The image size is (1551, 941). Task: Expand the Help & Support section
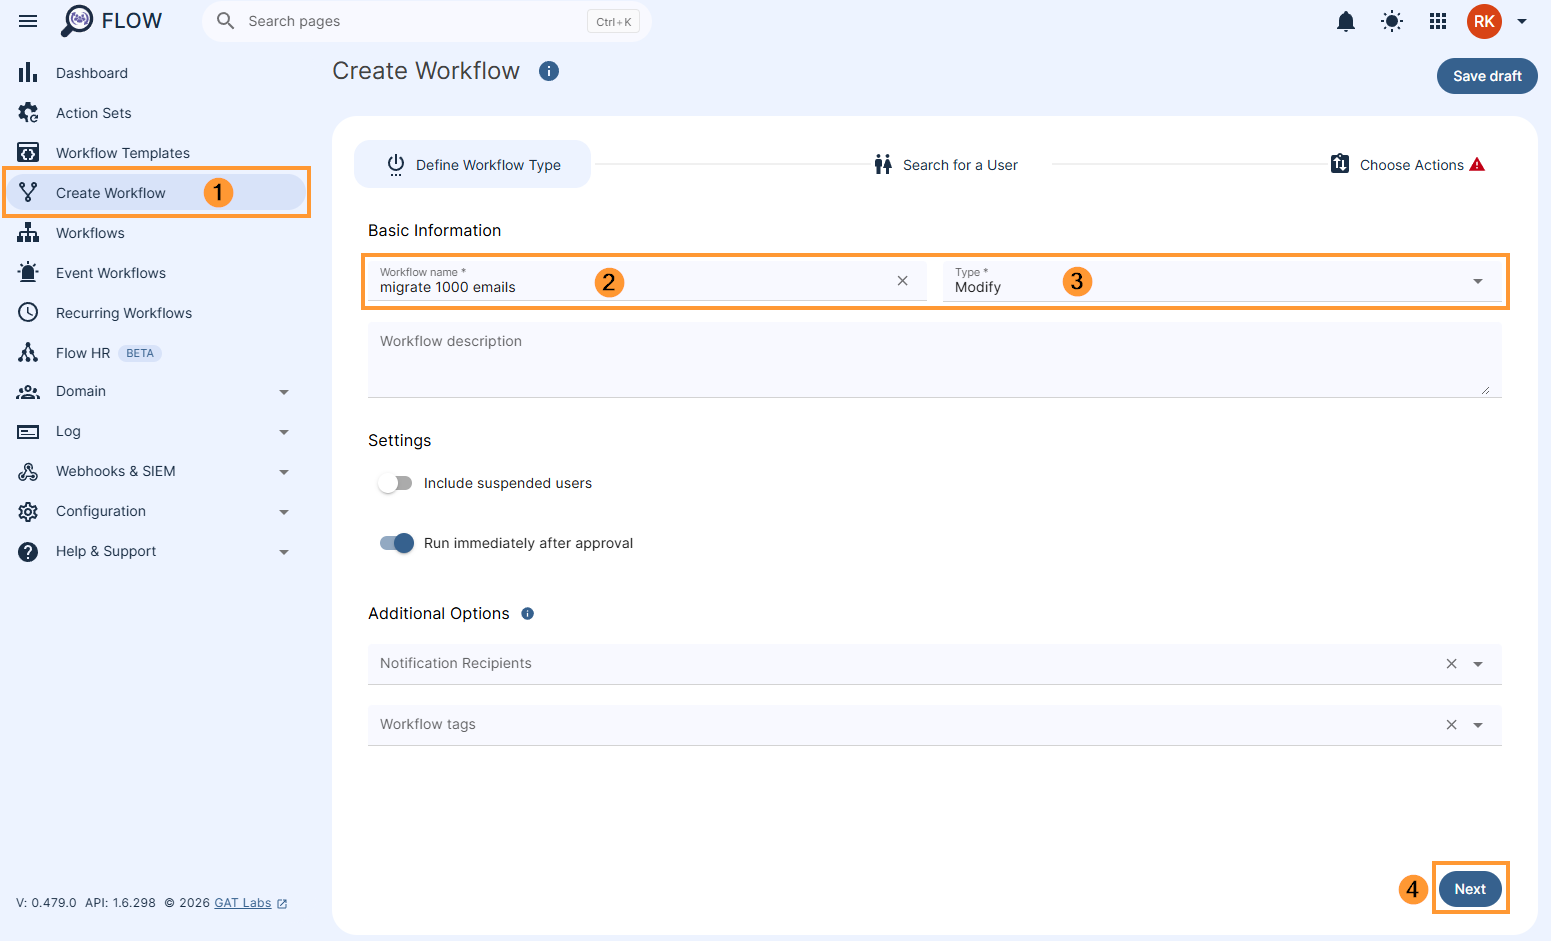click(284, 552)
